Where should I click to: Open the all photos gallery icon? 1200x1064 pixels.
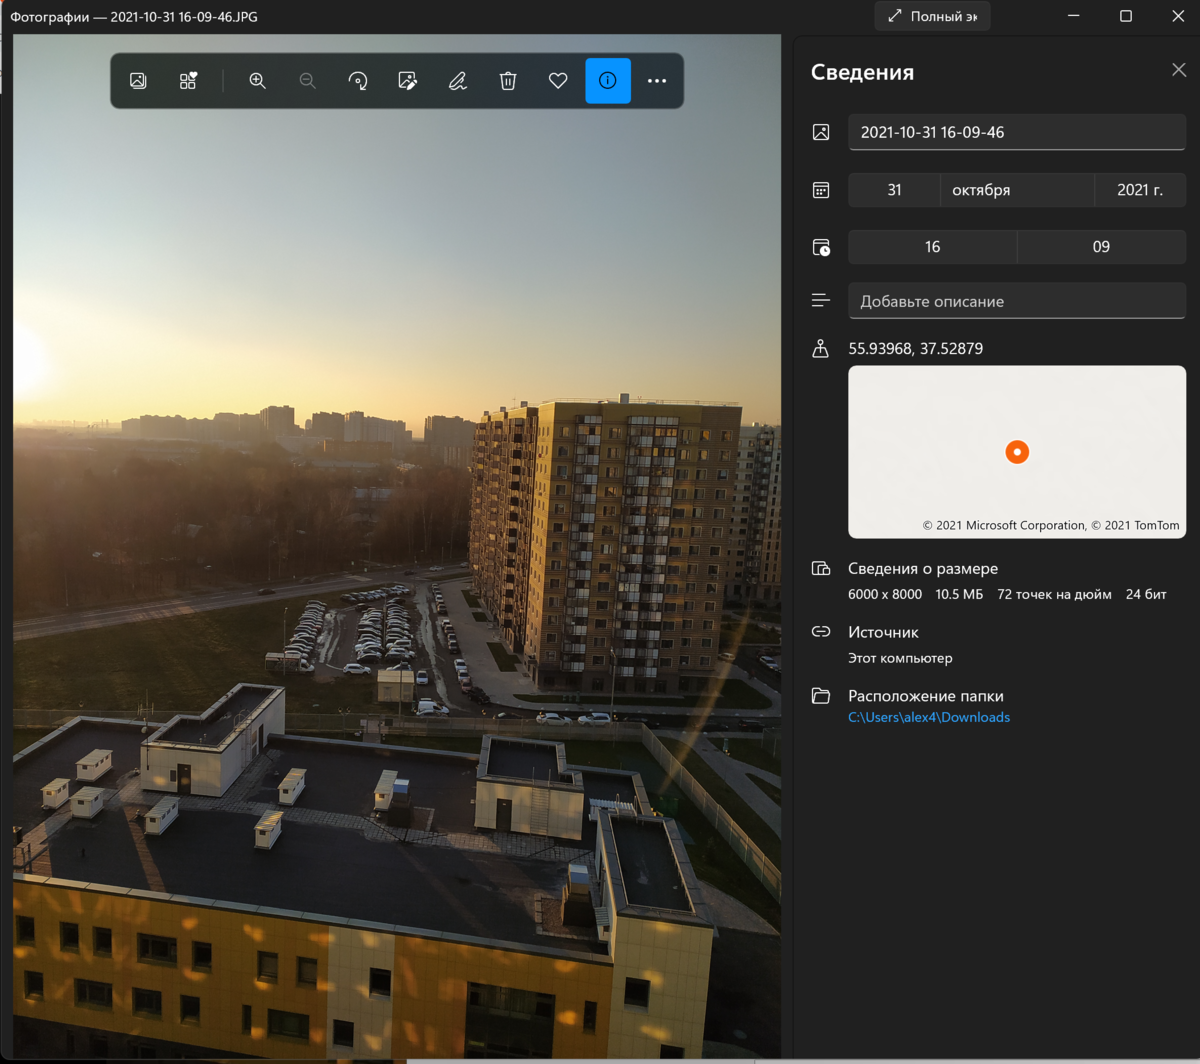pyautogui.click(x=138, y=81)
